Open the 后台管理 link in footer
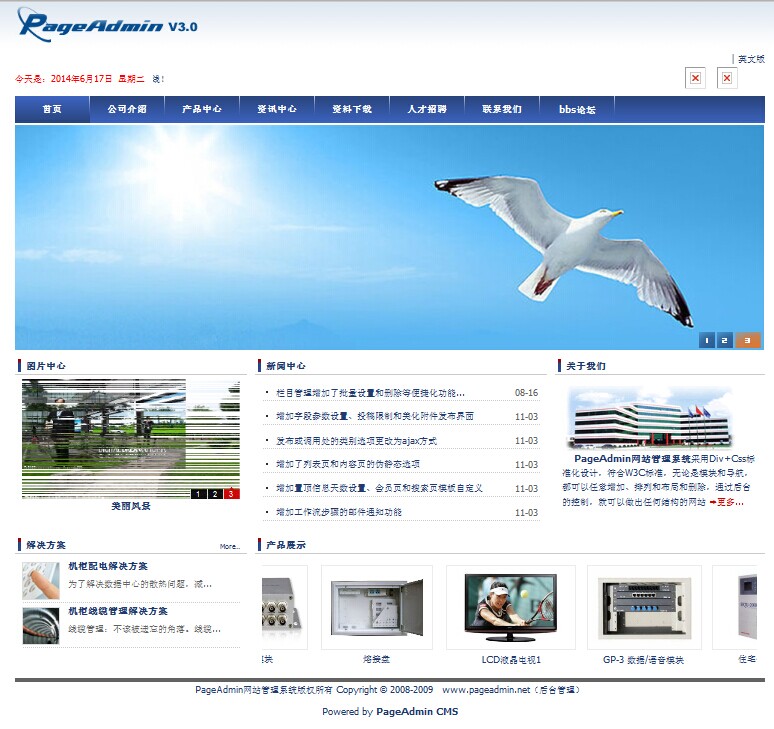 click(x=558, y=689)
